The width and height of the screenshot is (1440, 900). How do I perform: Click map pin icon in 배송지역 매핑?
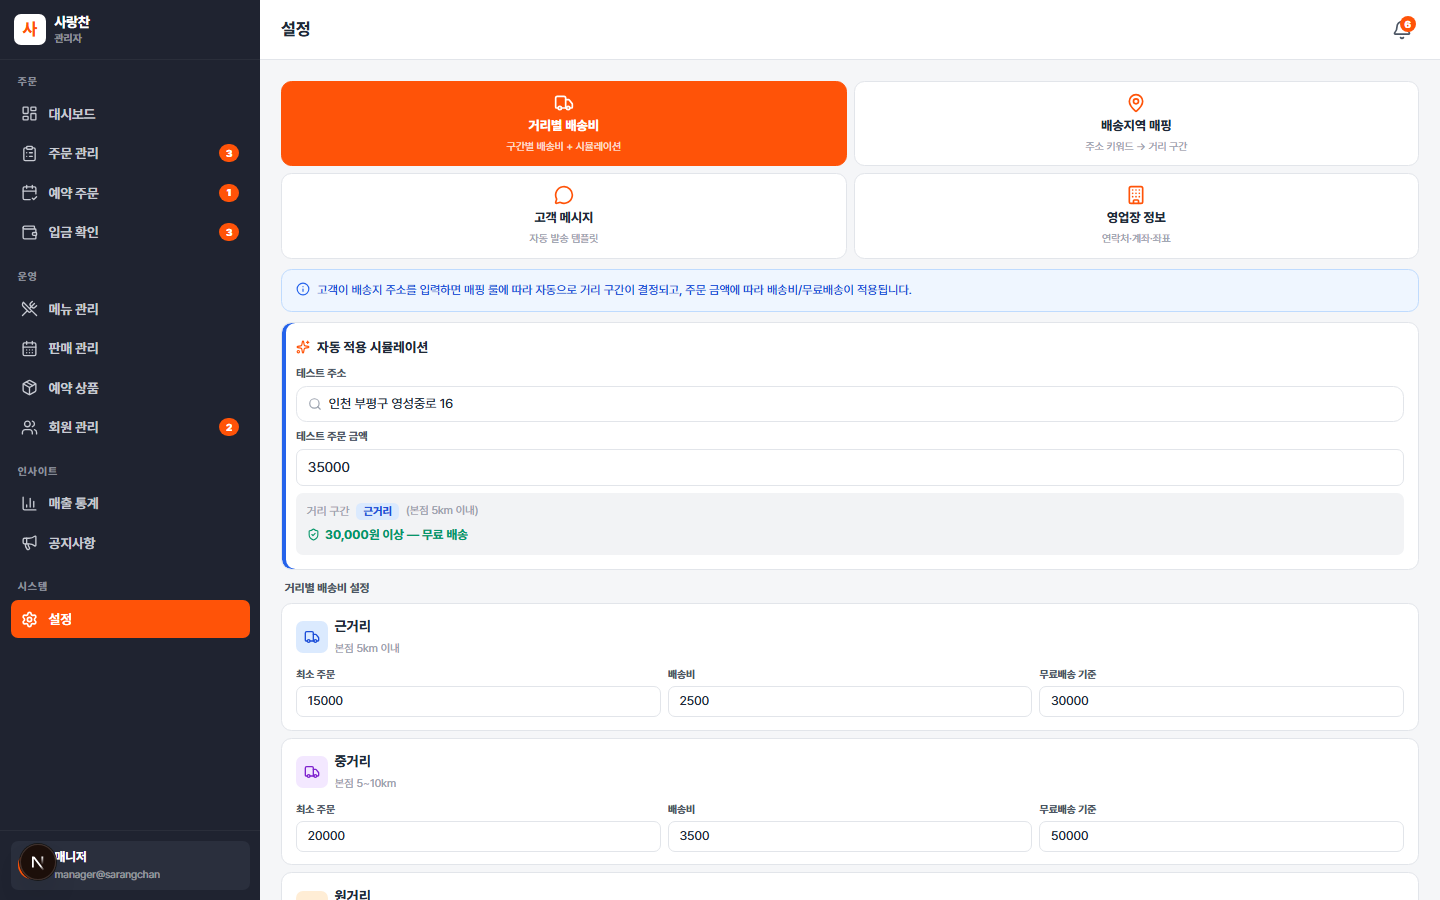click(1136, 103)
